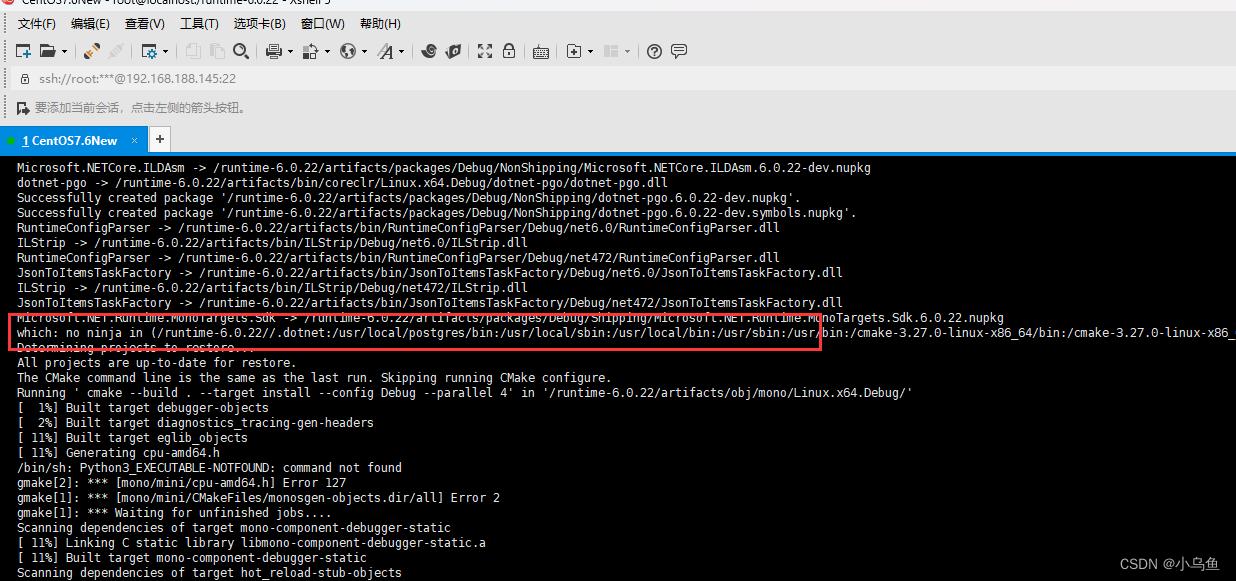Toggle full screen mode
The width and height of the screenshot is (1236, 581).
pos(484,51)
